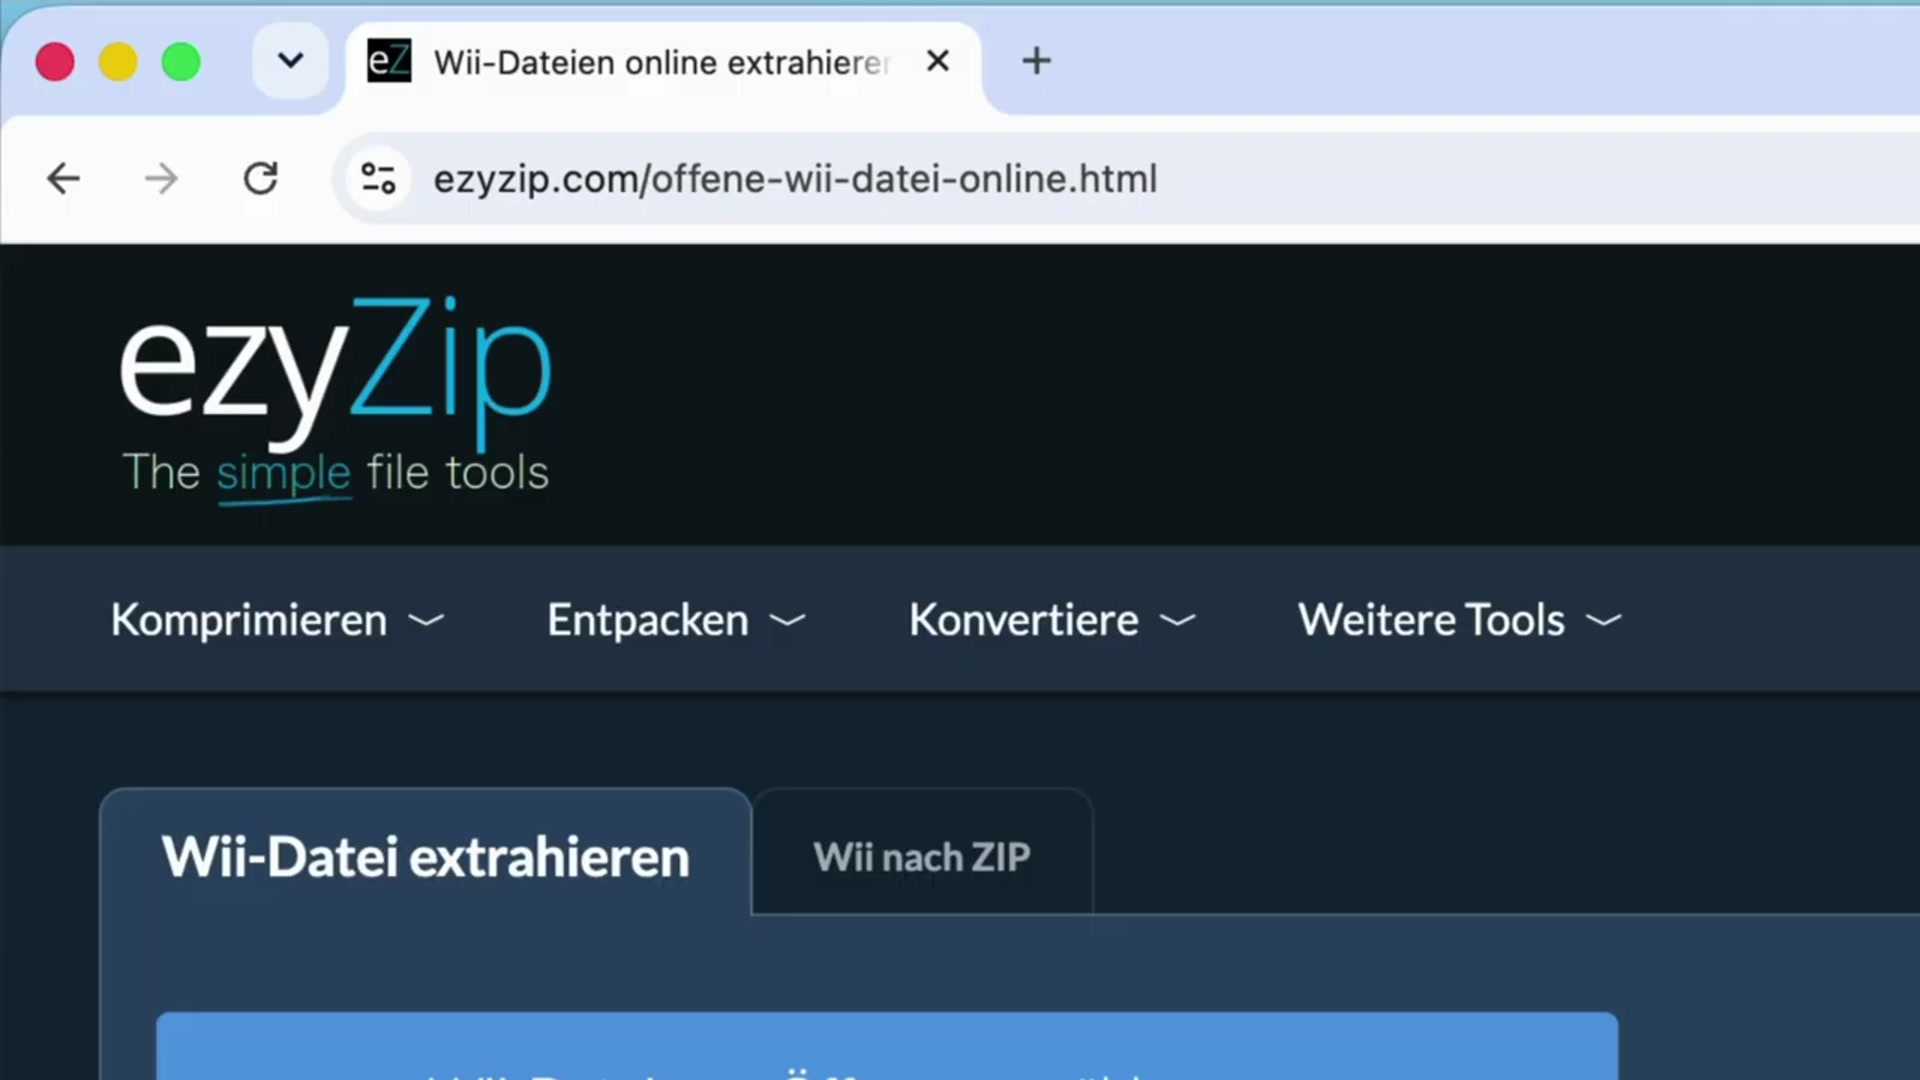Image resolution: width=1920 pixels, height=1080 pixels.
Task: Open the tab search dropdown
Action: pyautogui.click(x=290, y=61)
